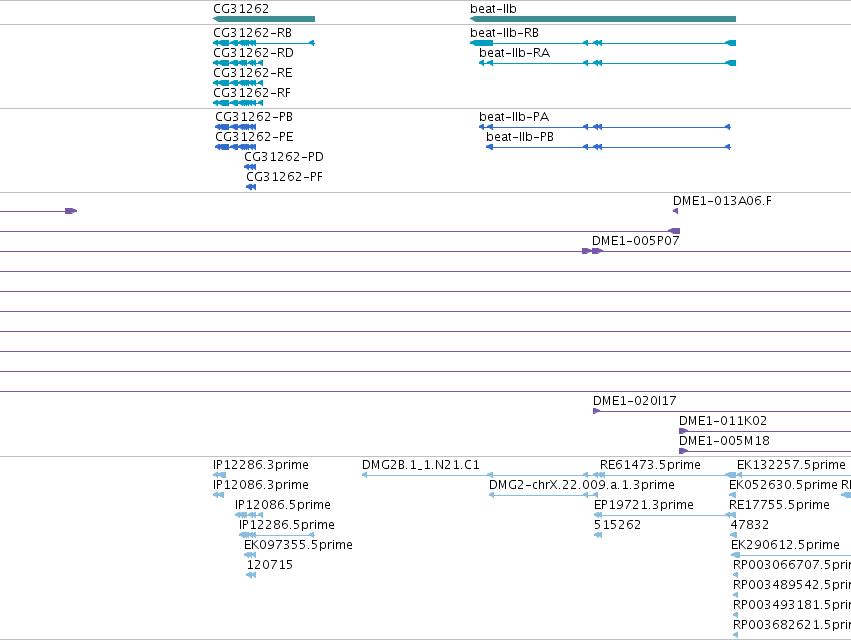Screen dimensions: 851x640
Task: Select transcript CG31262-RD
Action: click(253, 53)
